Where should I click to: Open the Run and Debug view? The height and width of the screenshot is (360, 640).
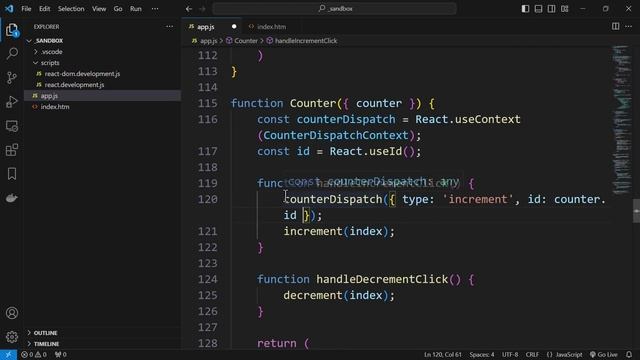click(12, 102)
